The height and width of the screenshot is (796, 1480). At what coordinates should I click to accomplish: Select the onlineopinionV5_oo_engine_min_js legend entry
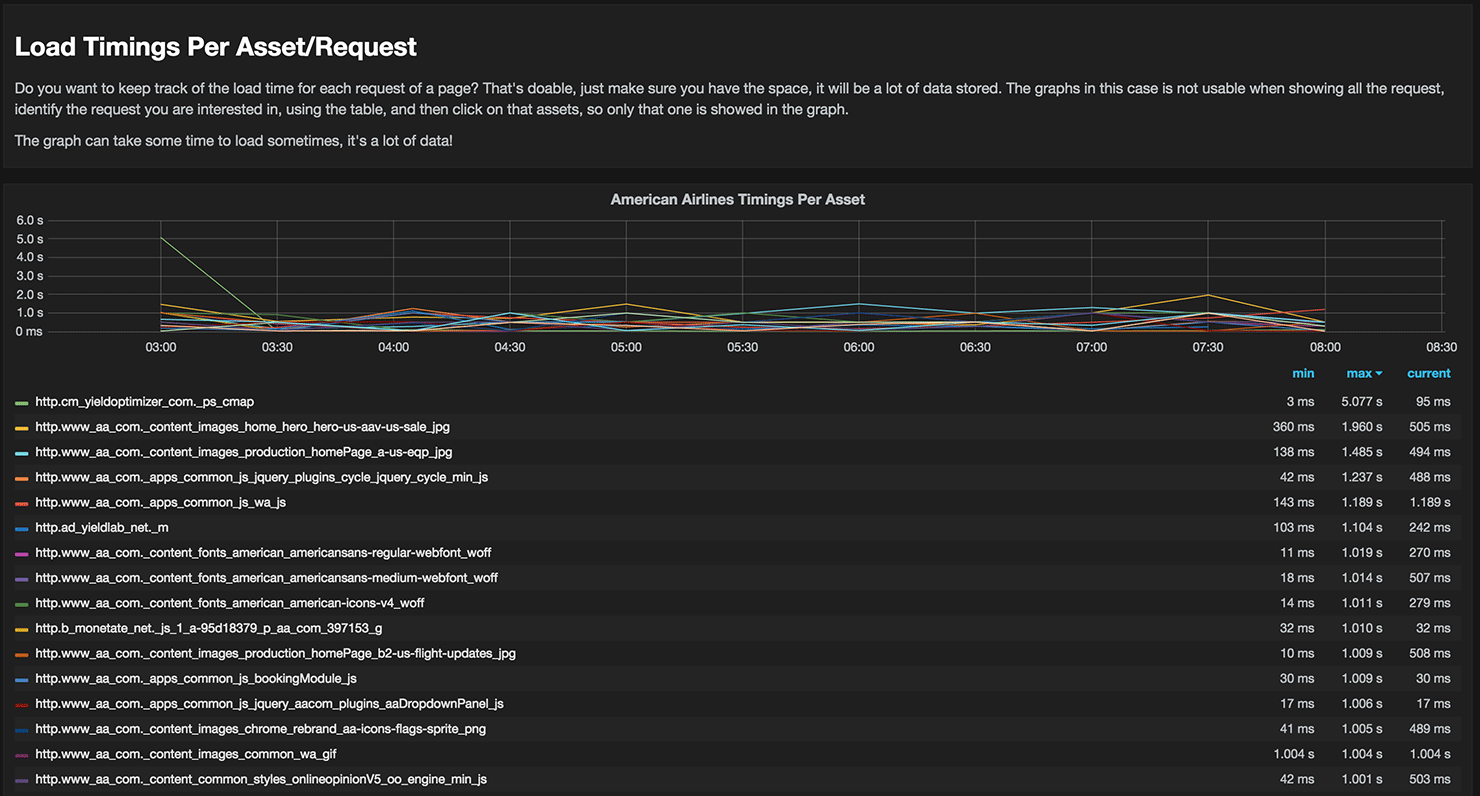pyautogui.click(x=261, y=779)
